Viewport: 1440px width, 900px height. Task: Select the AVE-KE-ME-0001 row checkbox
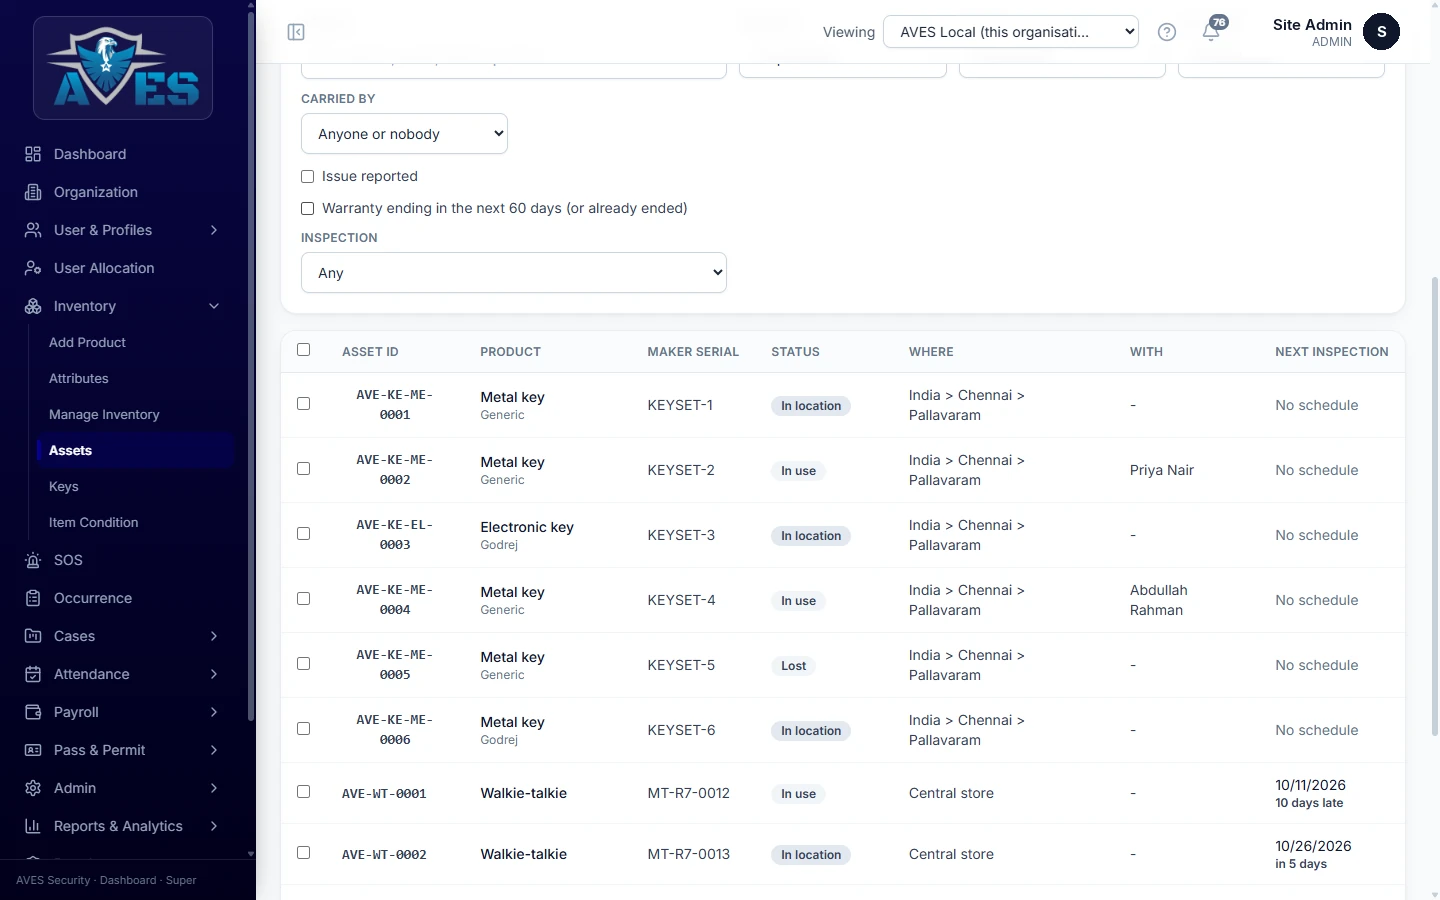point(304,404)
